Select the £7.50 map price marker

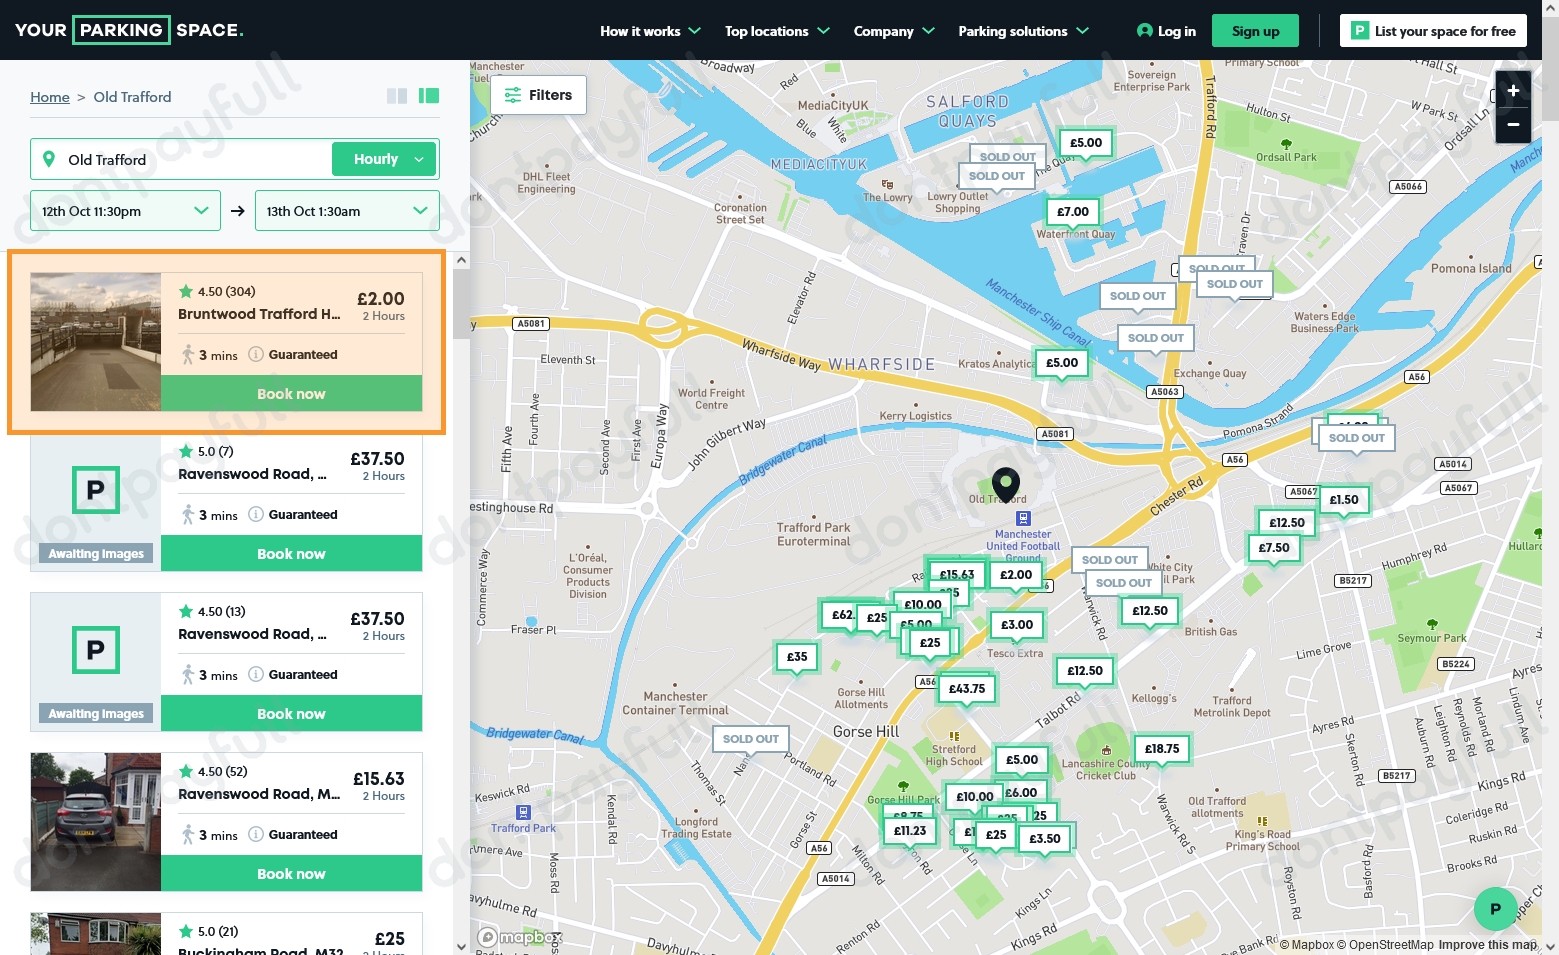[x=1274, y=548]
